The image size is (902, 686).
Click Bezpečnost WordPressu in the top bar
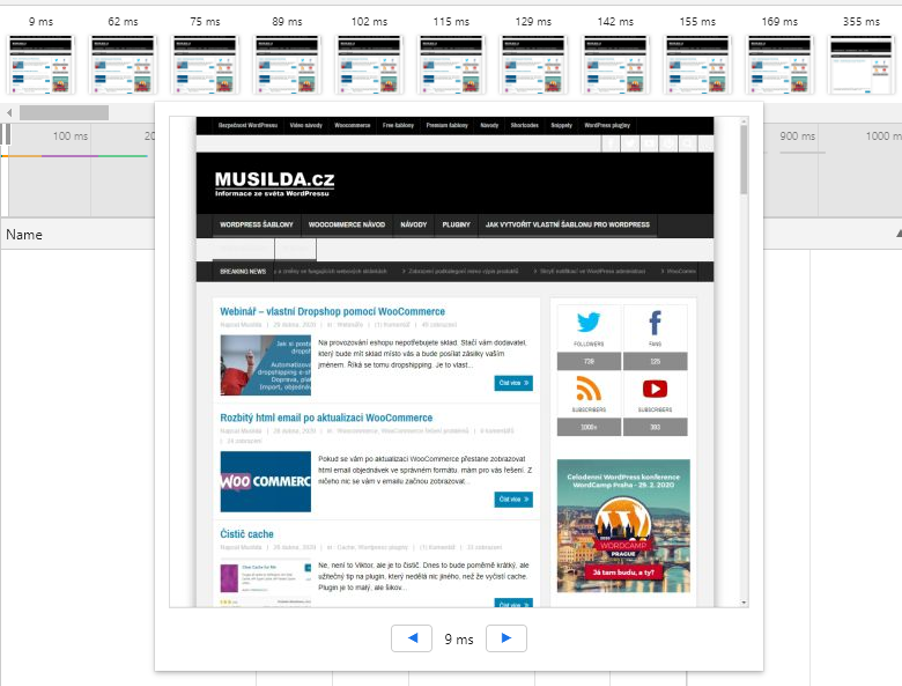coord(248,125)
